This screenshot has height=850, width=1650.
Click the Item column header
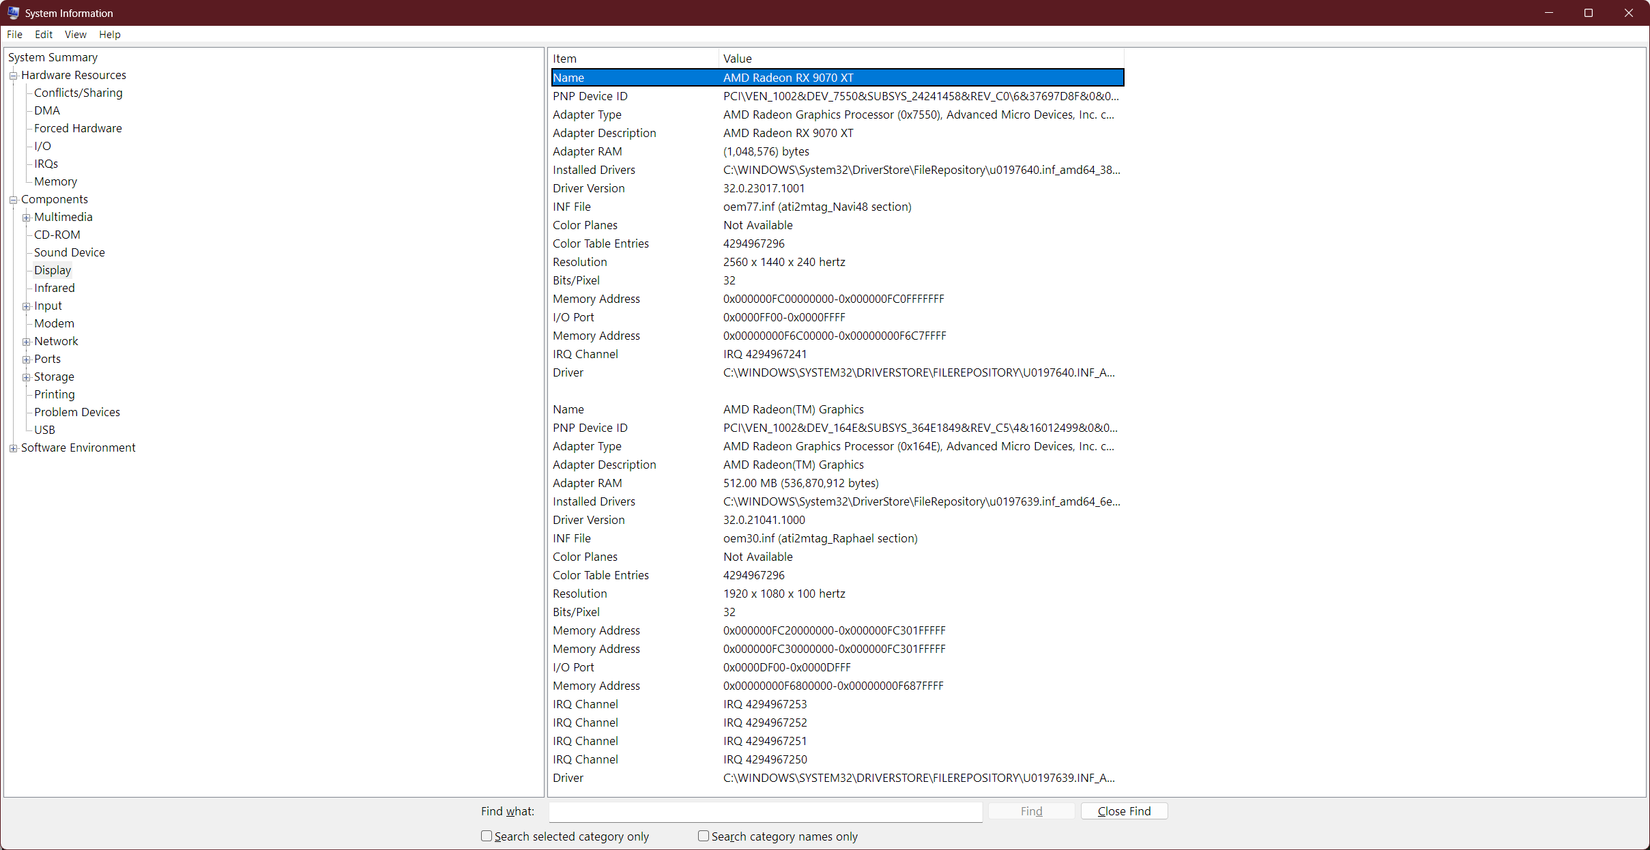tap(634, 59)
